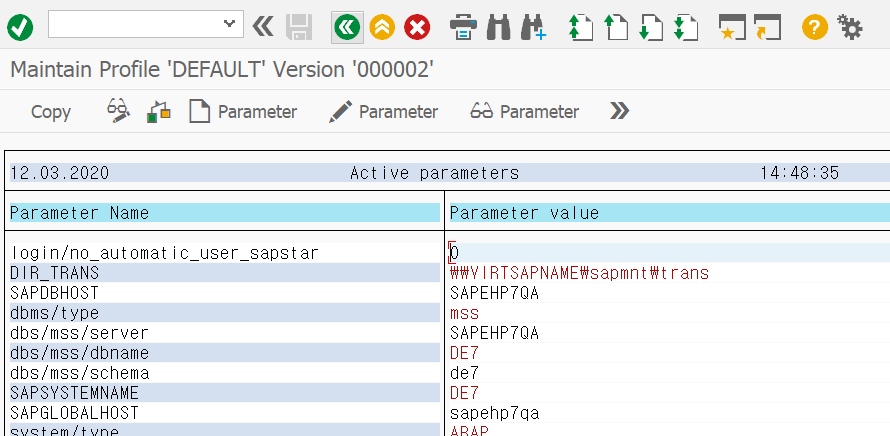Image resolution: width=890 pixels, height=436 pixels.
Task: Click the Save floppy disk icon
Action: click(x=299, y=27)
